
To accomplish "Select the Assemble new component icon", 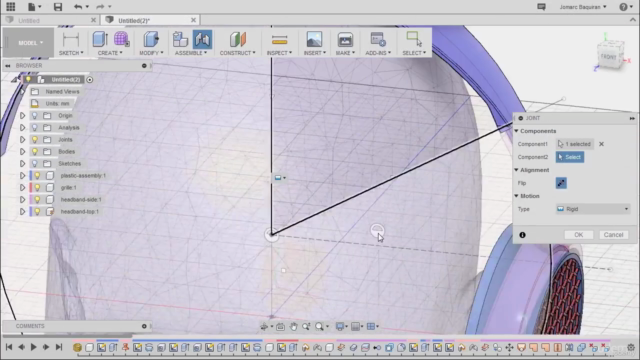I will 180,40.
